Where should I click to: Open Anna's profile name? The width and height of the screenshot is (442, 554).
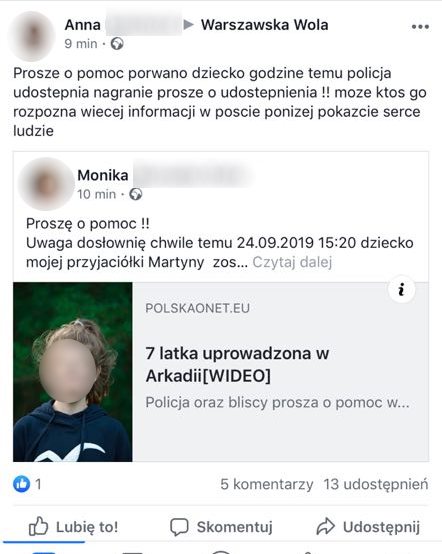pyautogui.click(x=83, y=25)
